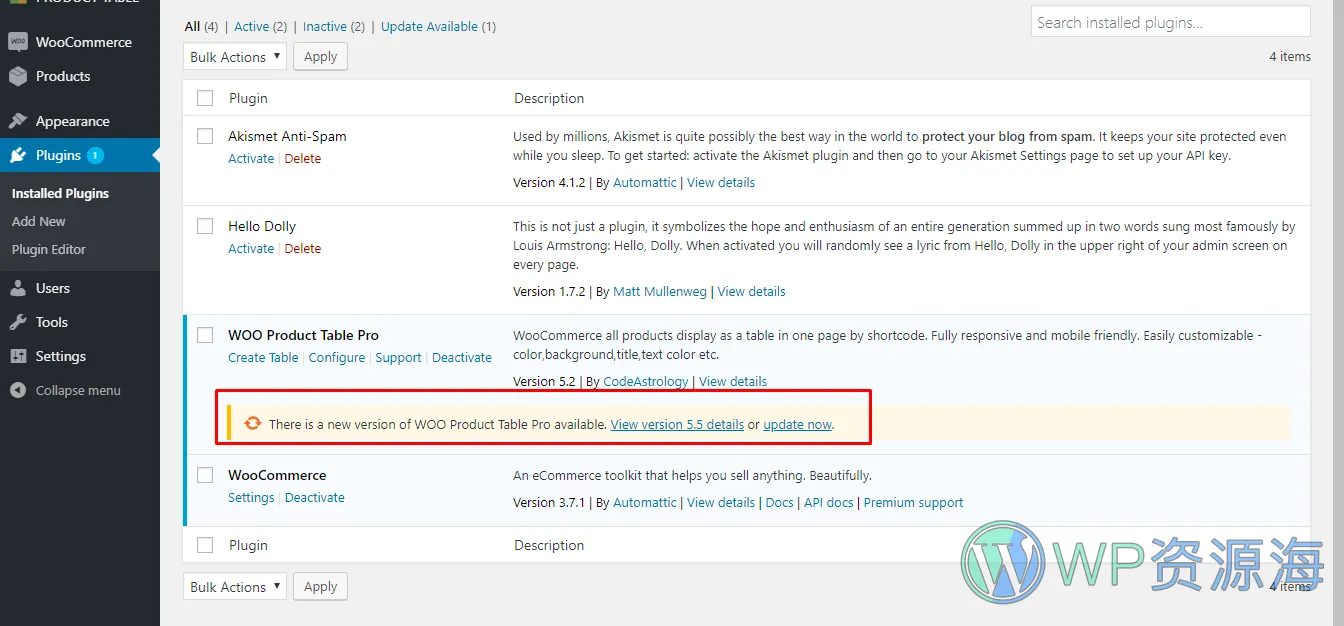Viewport: 1344px width, 626px height.
Task: Click Support link for WOO Product Table
Action: tap(398, 357)
